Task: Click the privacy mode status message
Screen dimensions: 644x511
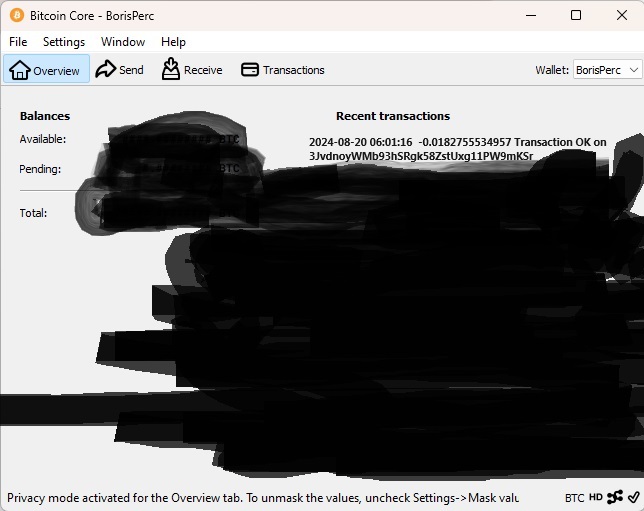Action: [x=263, y=498]
